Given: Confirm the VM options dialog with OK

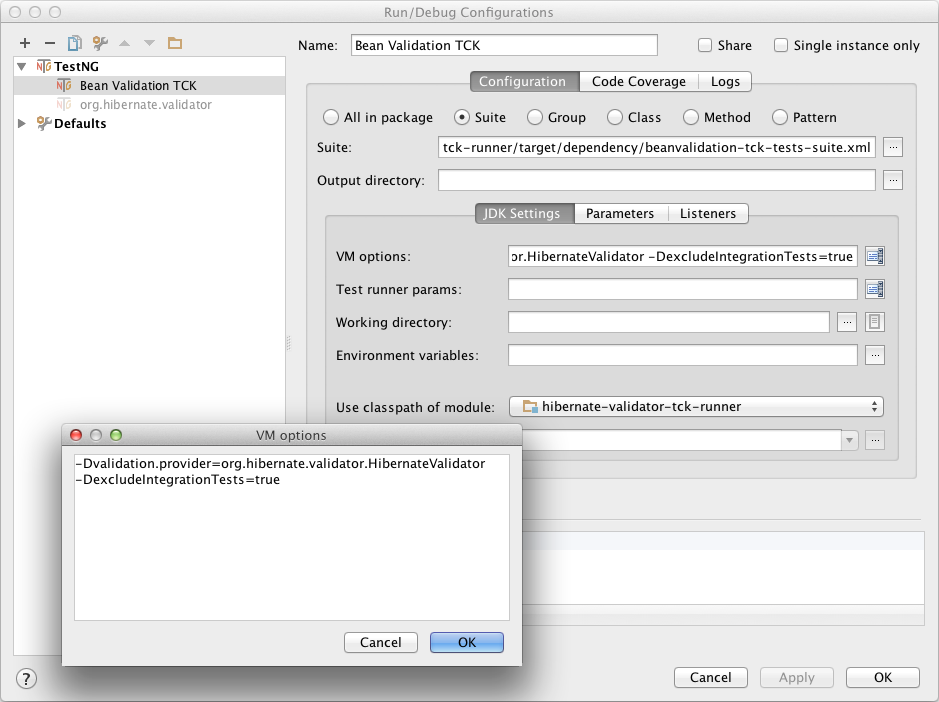Looking at the screenshot, I should (467, 642).
